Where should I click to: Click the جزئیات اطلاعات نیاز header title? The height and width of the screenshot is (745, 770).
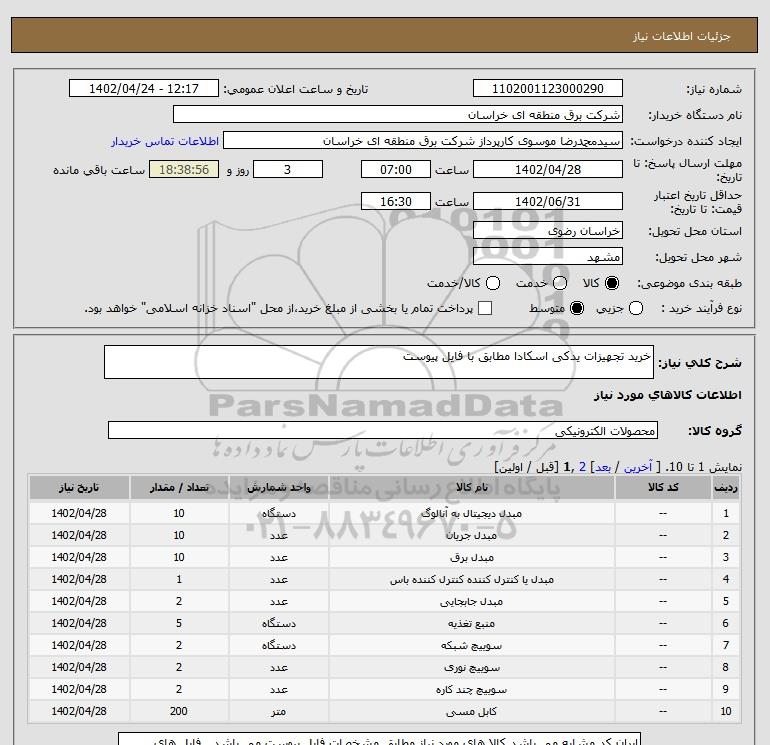coord(682,36)
